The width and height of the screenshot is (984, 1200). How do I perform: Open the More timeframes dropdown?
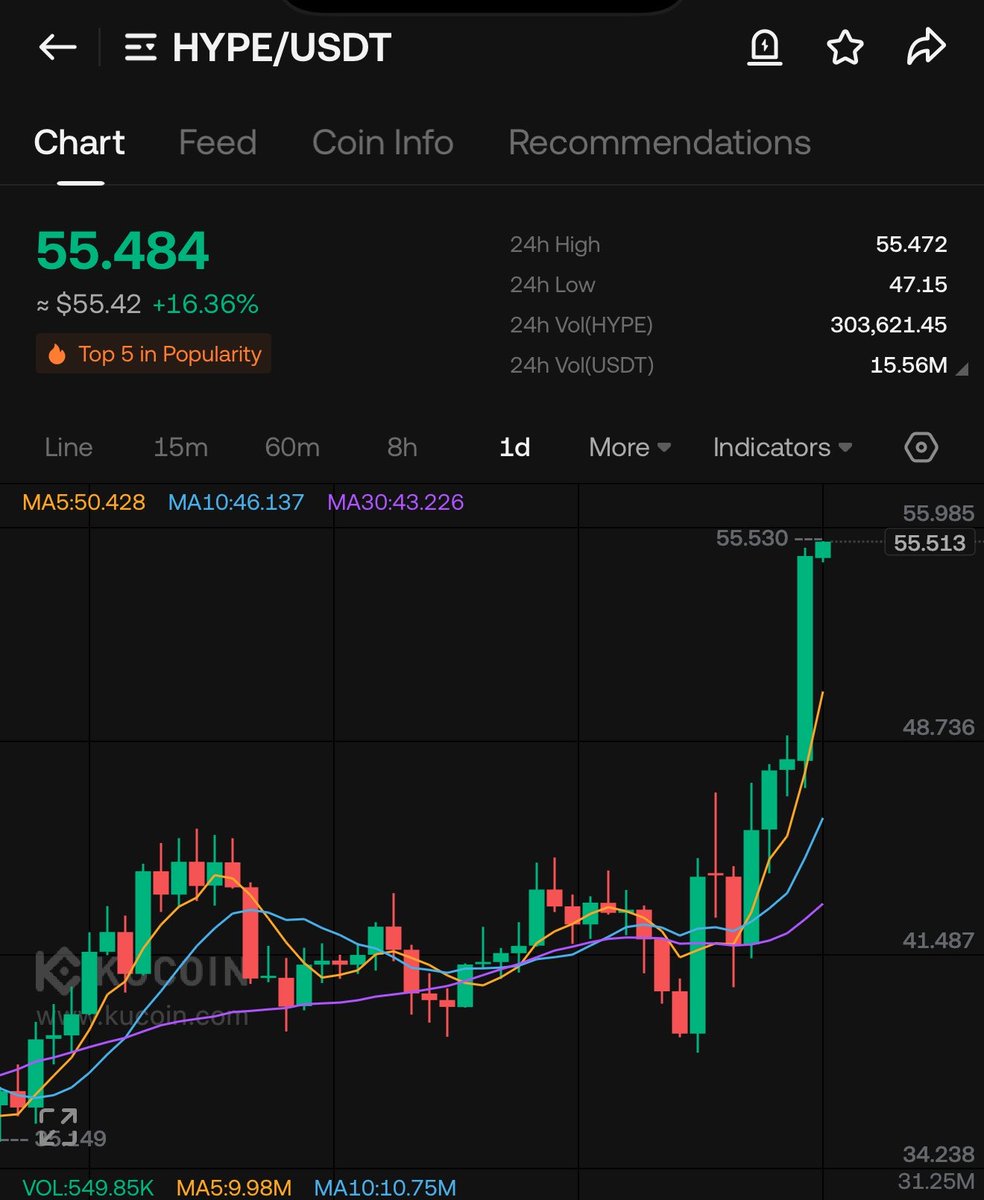(x=629, y=447)
